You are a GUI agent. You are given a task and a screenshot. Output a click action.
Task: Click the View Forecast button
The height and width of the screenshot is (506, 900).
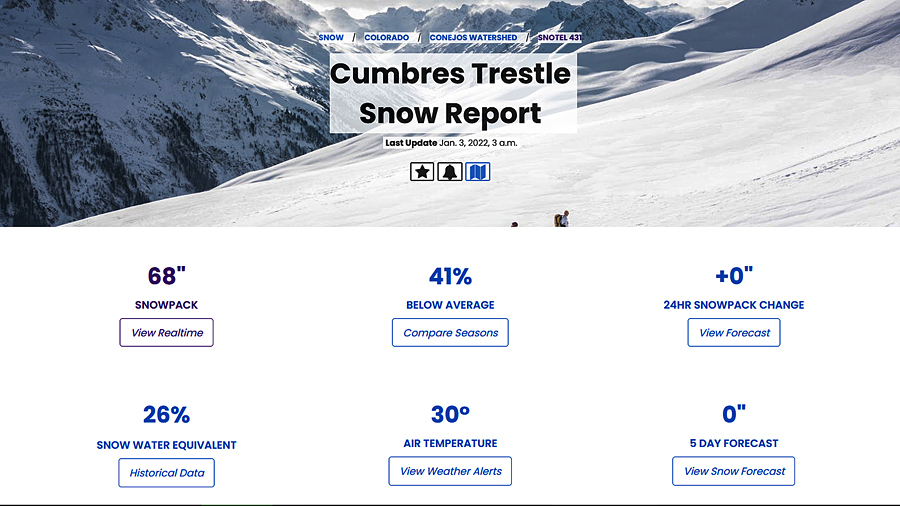(734, 333)
